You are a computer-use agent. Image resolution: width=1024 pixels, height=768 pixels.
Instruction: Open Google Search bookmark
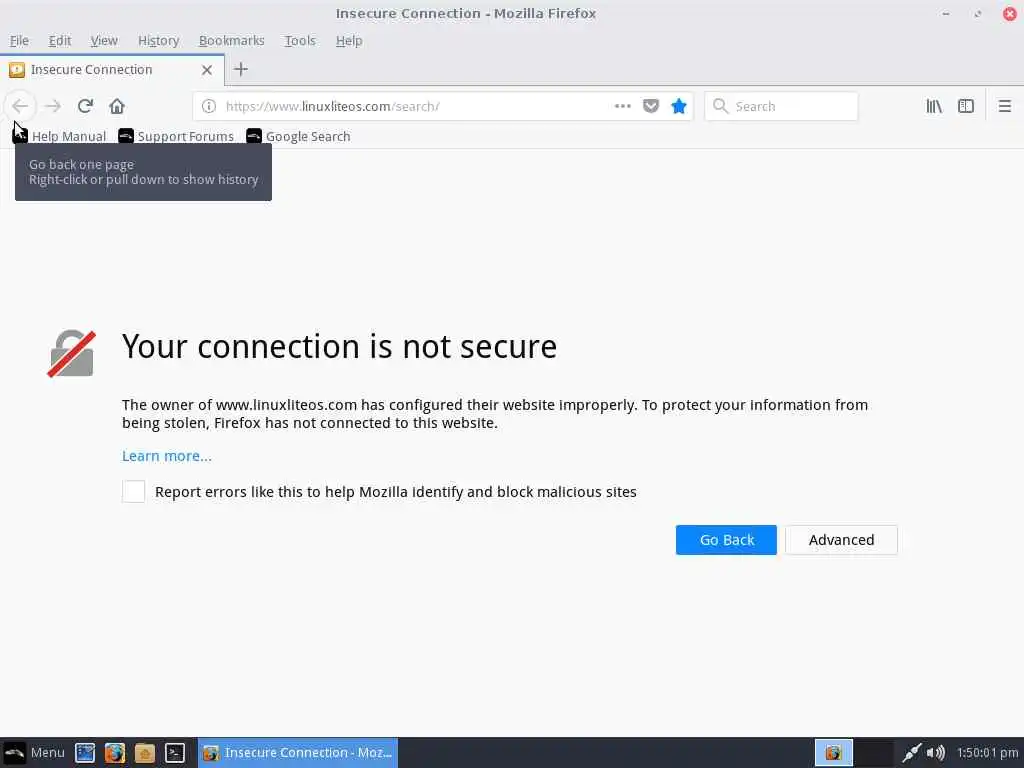coord(298,136)
